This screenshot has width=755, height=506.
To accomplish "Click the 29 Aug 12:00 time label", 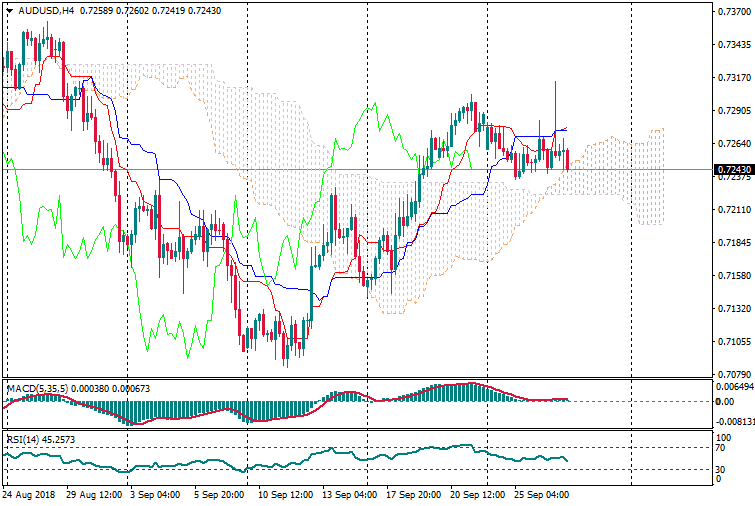I will 94,495.
